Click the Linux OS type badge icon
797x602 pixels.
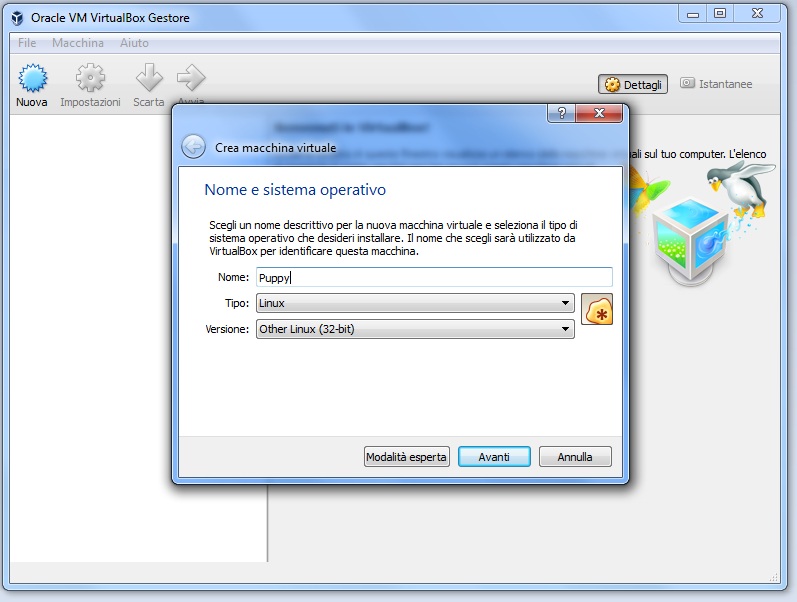[596, 311]
